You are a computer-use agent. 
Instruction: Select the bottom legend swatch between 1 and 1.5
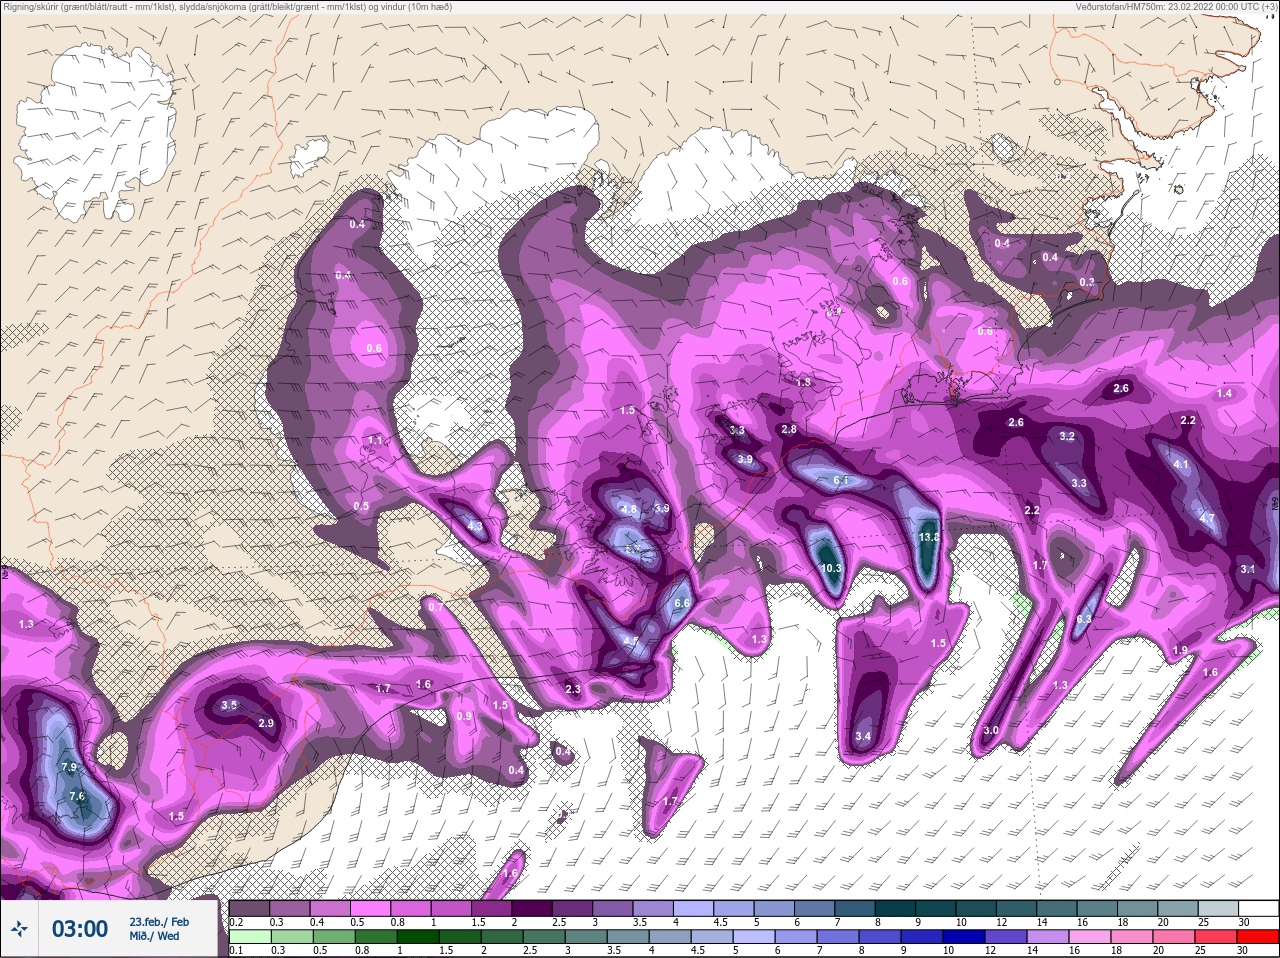pyautogui.click(x=419, y=936)
